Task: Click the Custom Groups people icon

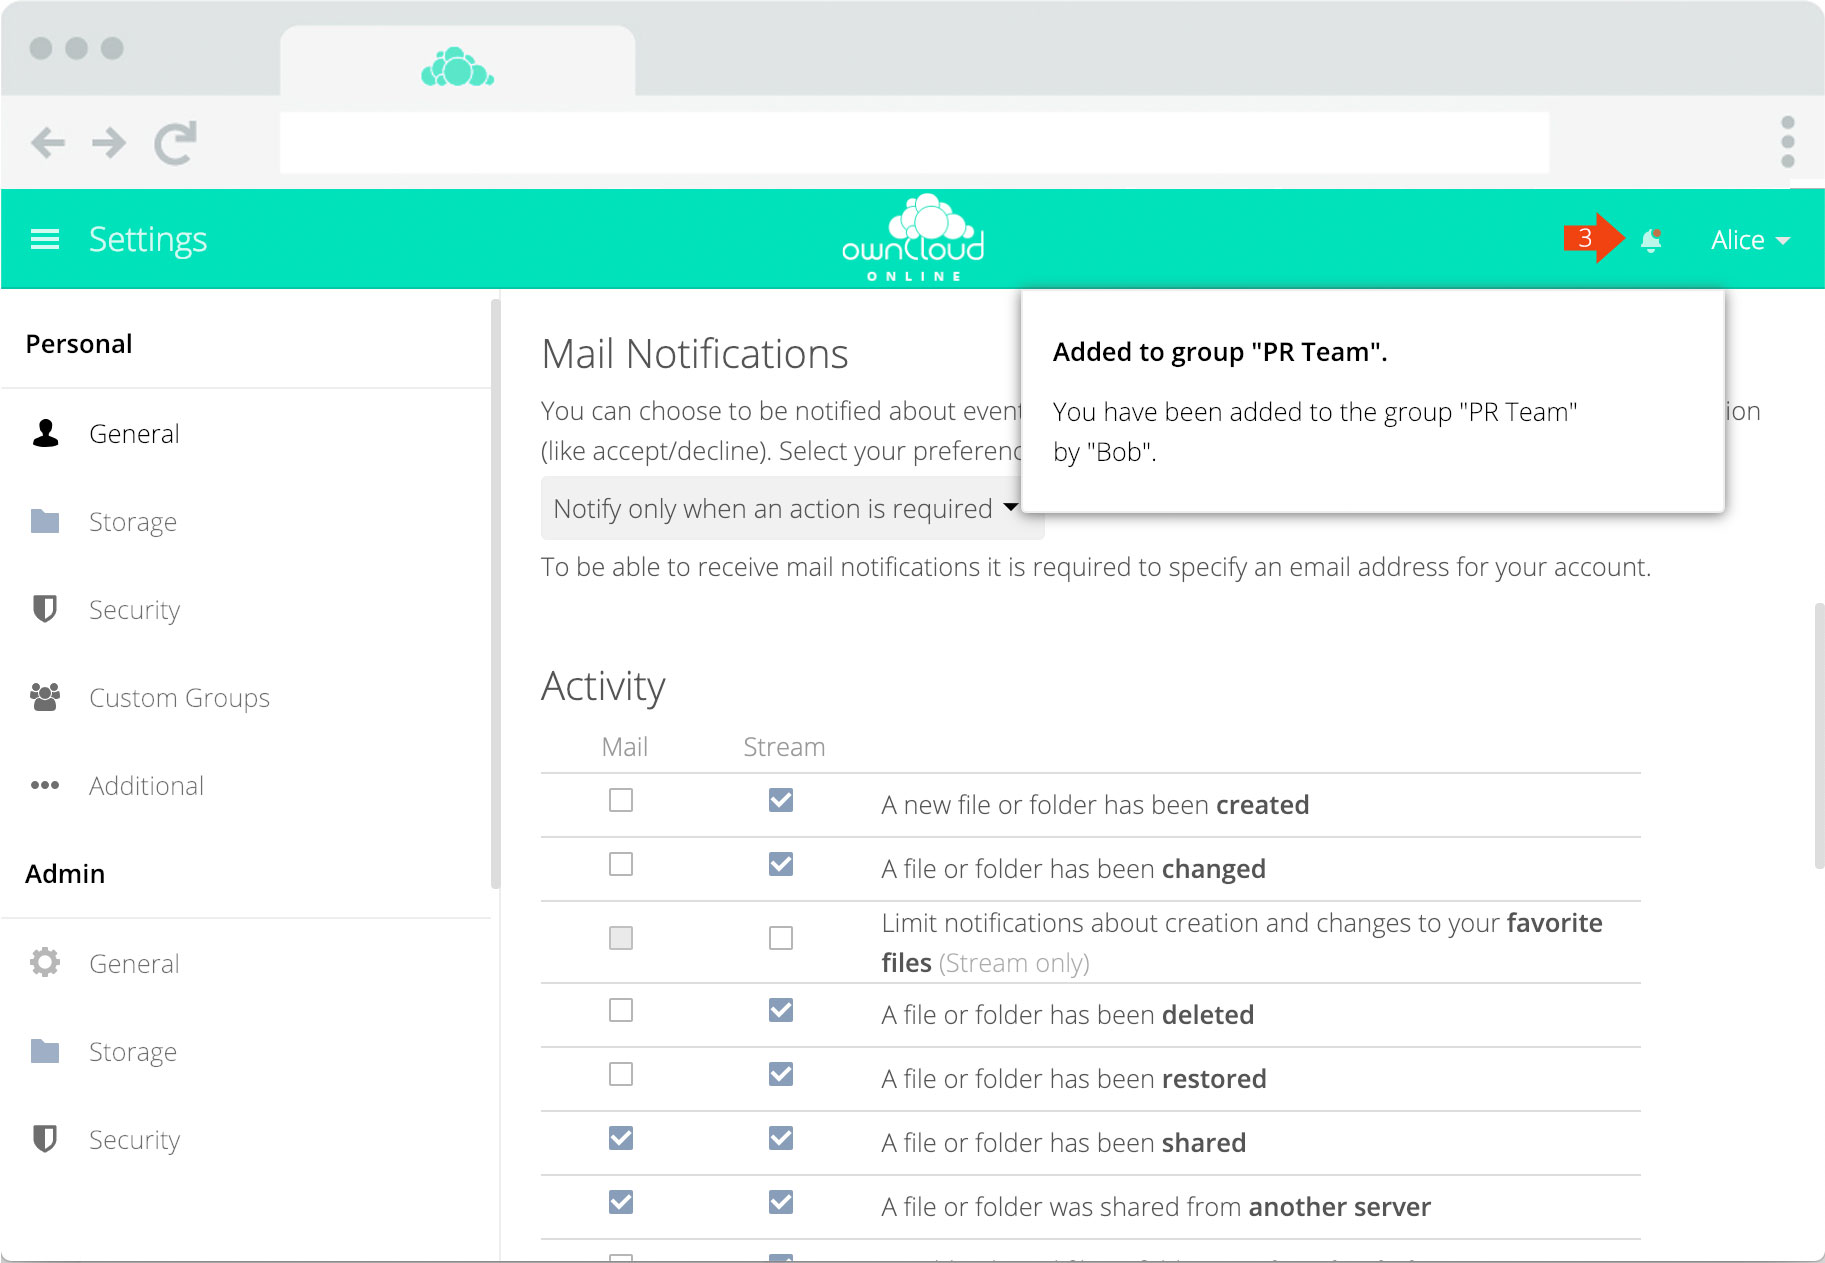Action: [x=45, y=697]
